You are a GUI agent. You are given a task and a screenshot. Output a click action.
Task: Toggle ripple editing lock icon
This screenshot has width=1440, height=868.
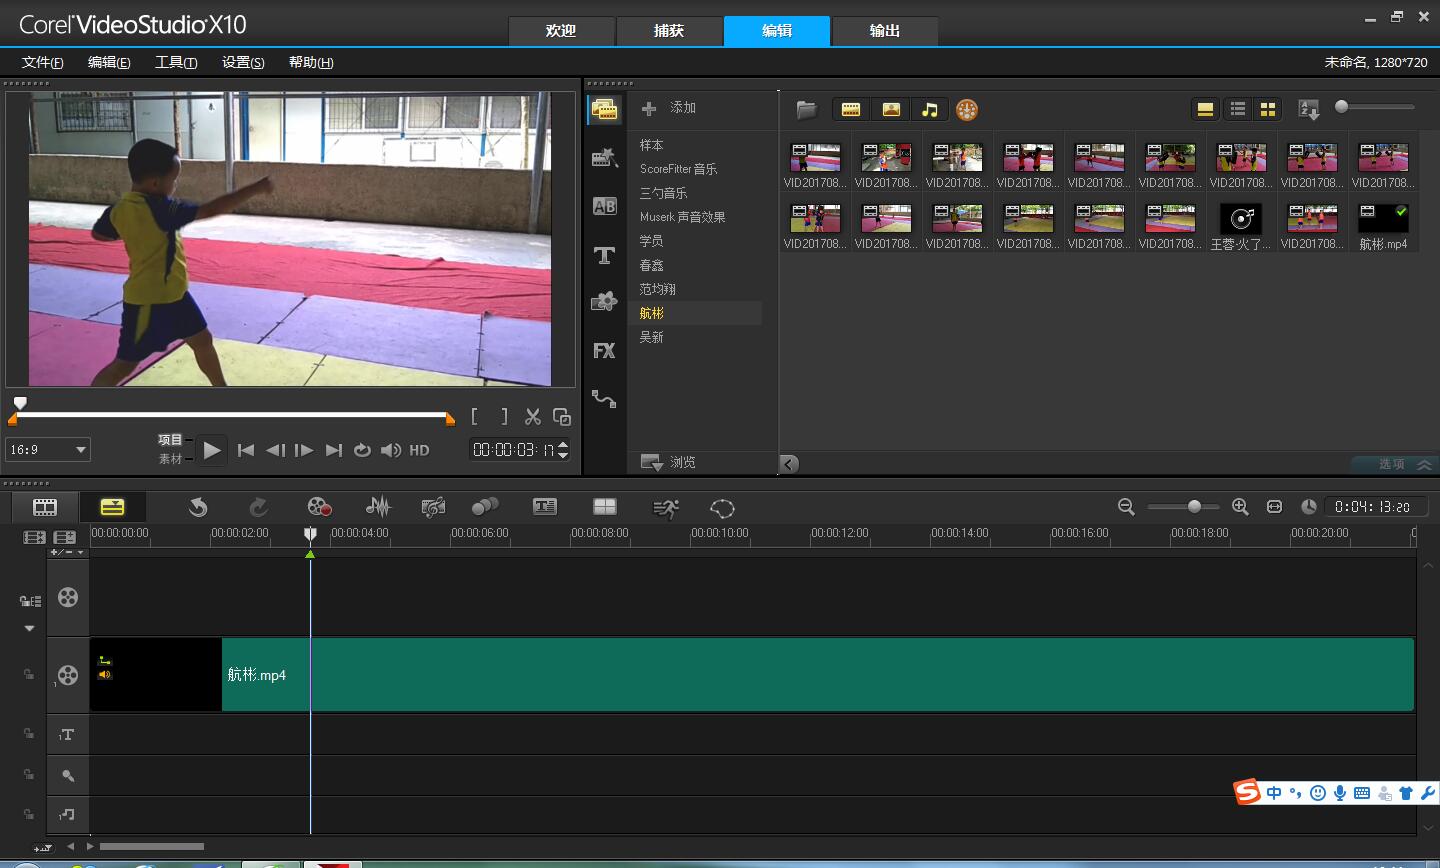click(30, 601)
